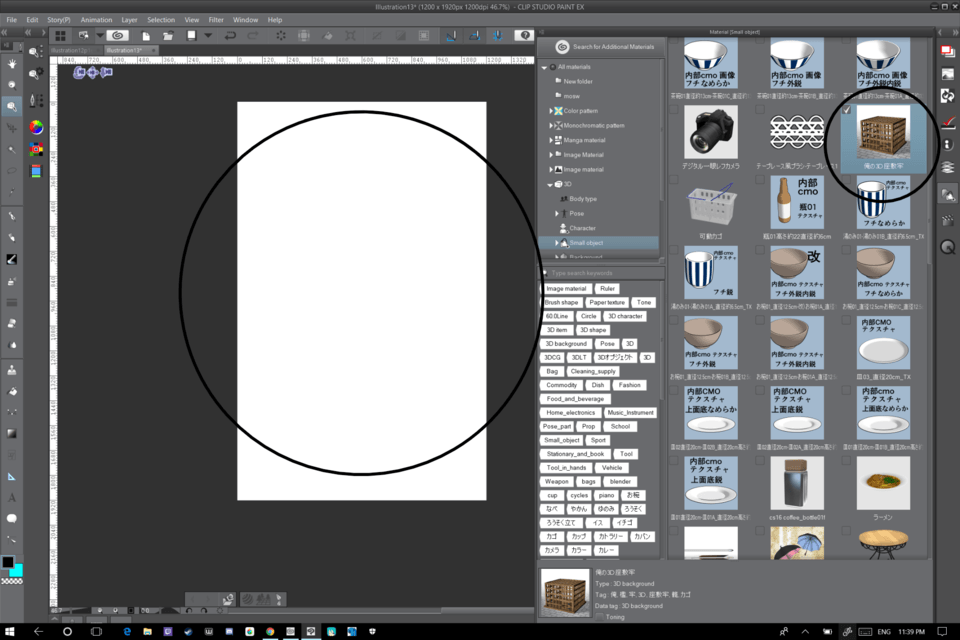Expand the Color pattern folder
960x640 pixels.
550,111
